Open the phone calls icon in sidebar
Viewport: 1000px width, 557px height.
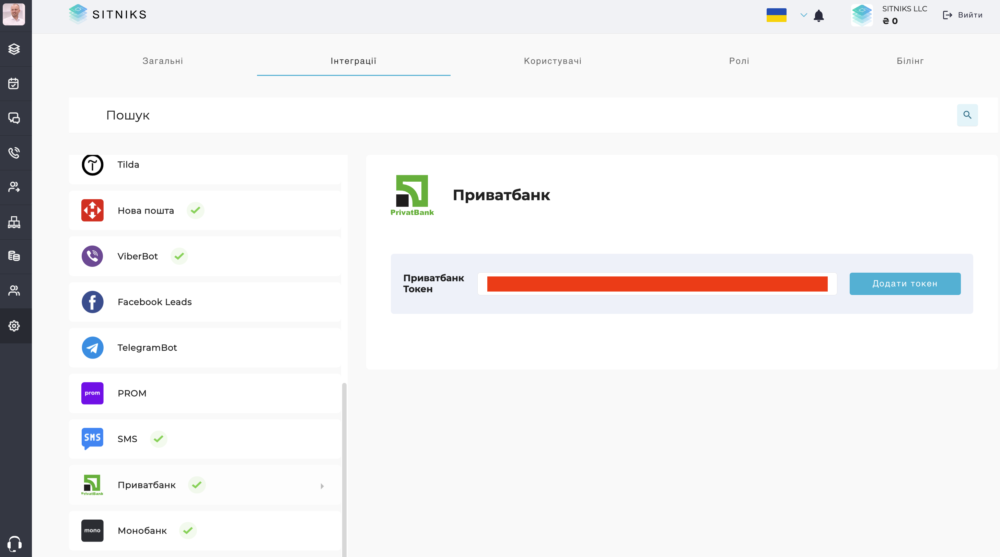(x=14, y=152)
